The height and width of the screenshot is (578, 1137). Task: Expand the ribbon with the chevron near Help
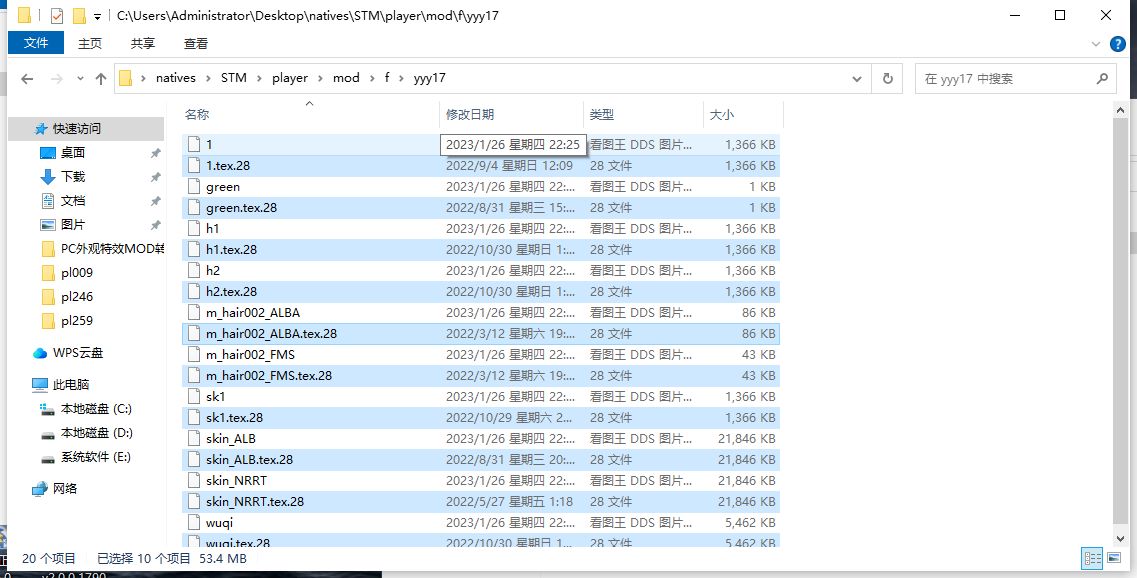point(1095,43)
